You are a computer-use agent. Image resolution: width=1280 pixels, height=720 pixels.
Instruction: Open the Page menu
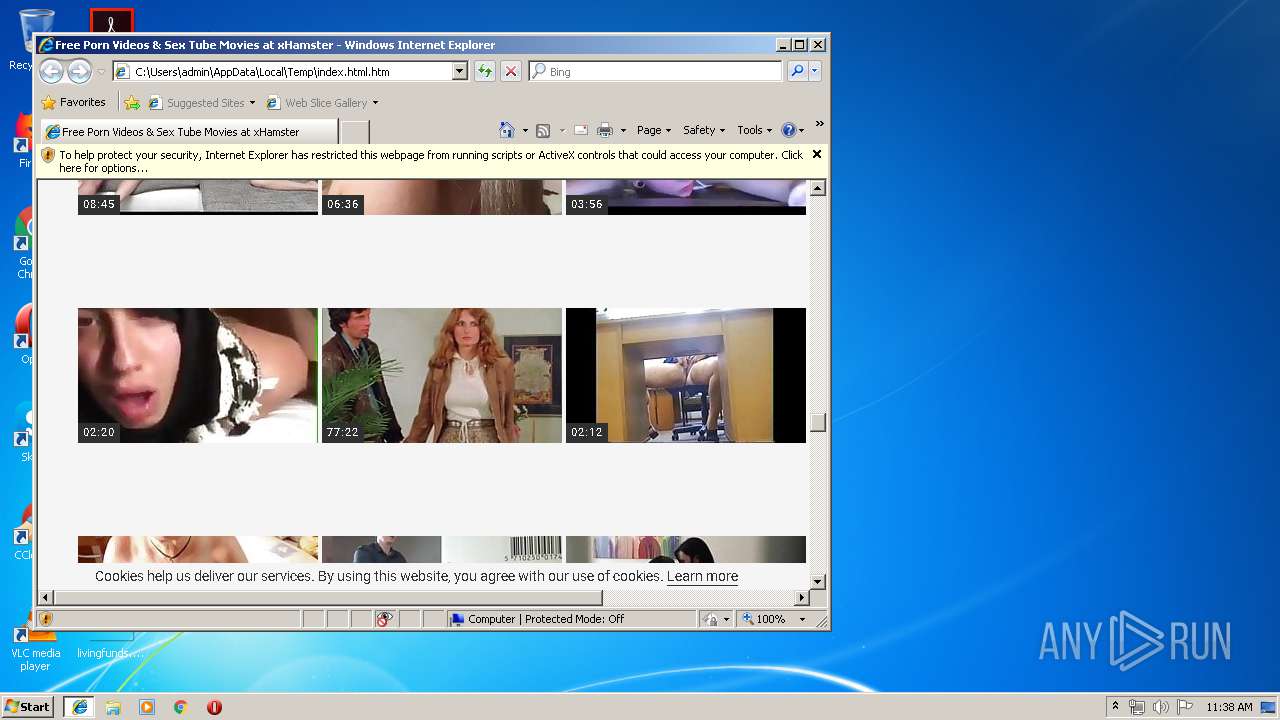[x=654, y=130]
